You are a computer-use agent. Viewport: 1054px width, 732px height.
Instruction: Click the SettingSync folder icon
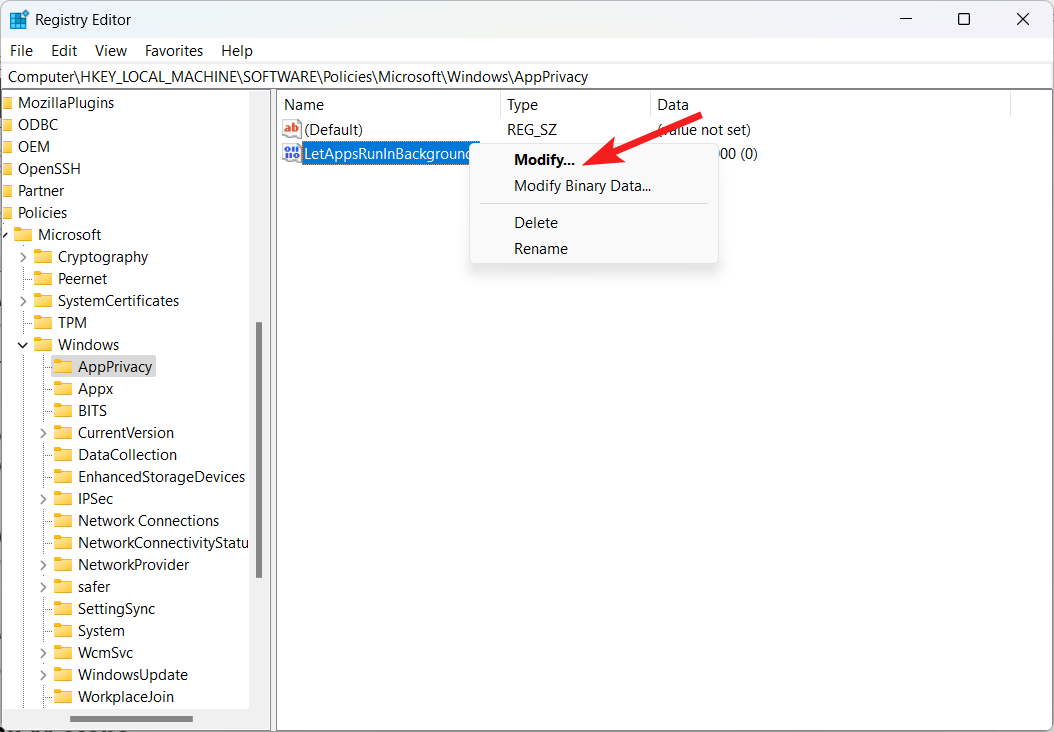click(63, 609)
